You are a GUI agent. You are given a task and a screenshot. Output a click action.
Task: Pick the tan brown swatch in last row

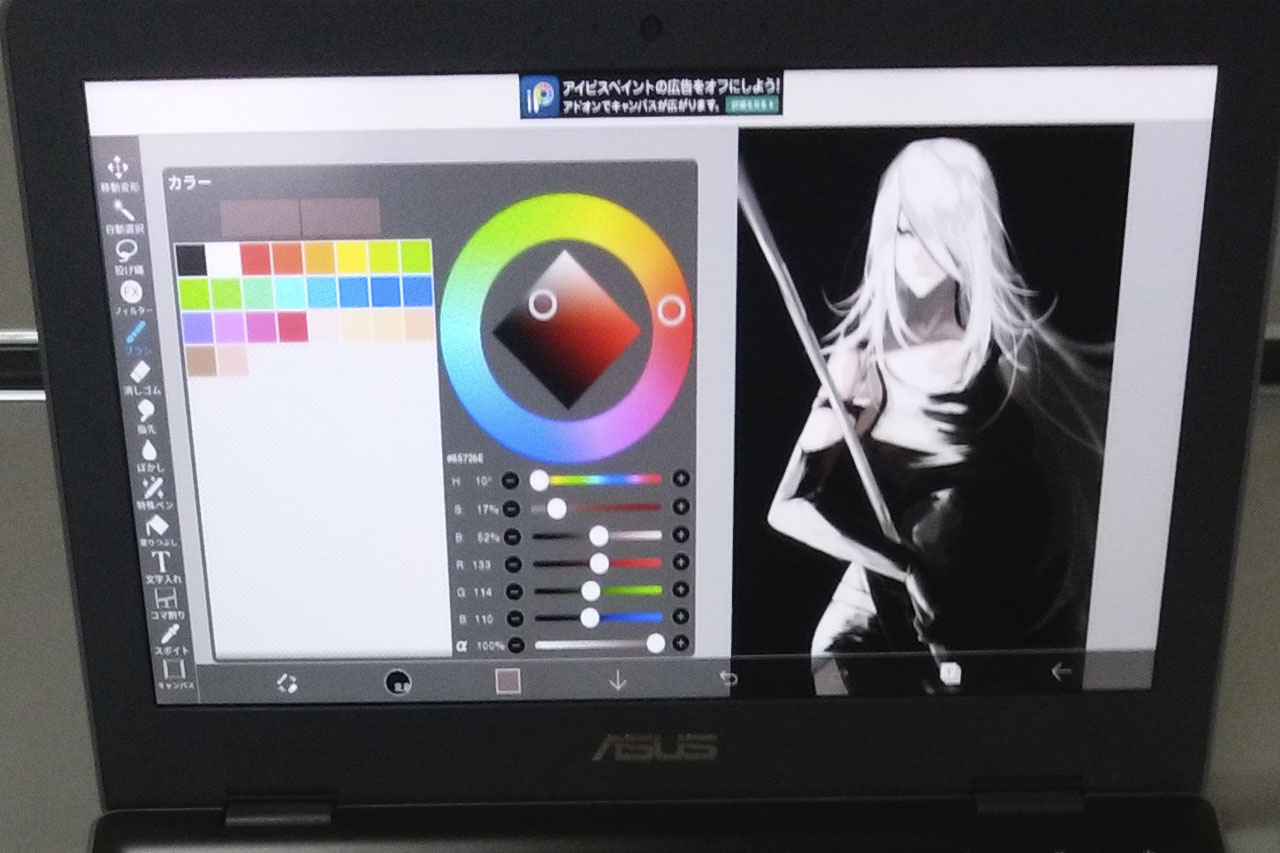[201, 361]
